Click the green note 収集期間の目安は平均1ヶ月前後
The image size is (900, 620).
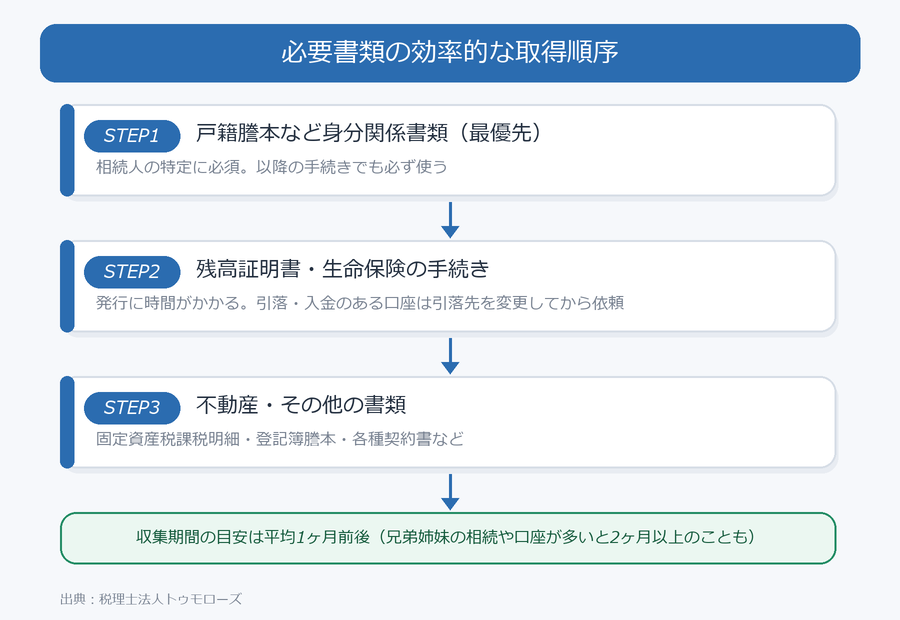coord(448,538)
